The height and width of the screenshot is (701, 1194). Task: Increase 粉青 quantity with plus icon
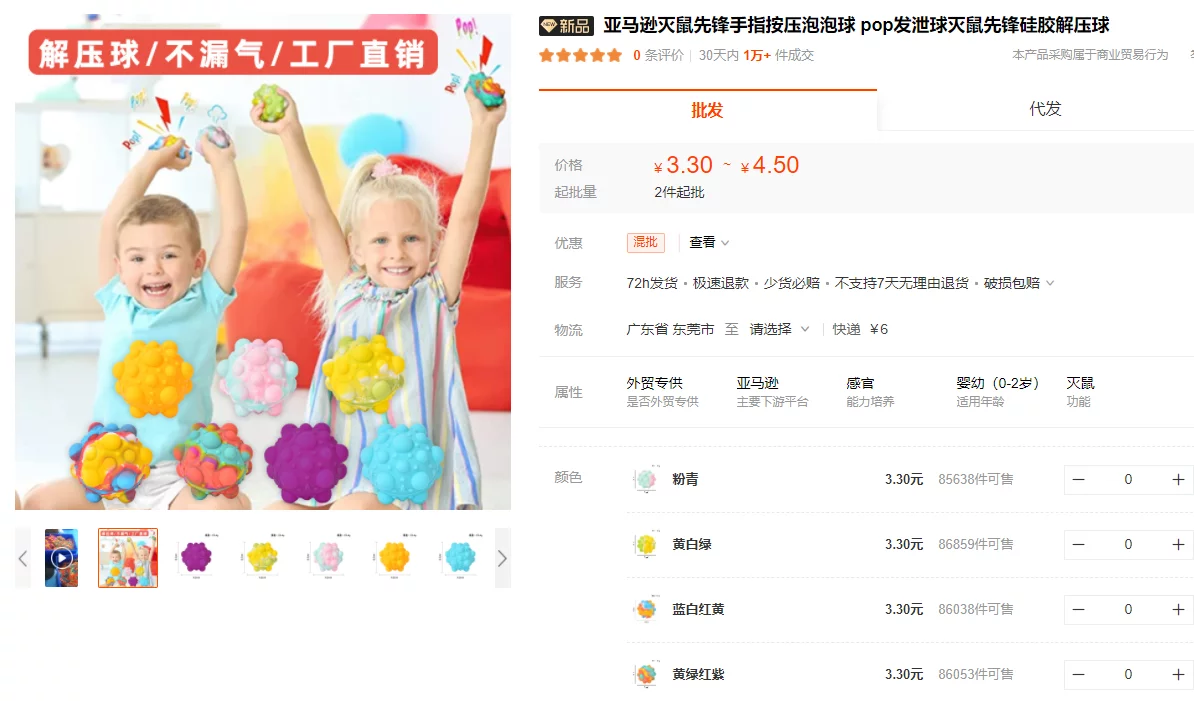click(1178, 480)
